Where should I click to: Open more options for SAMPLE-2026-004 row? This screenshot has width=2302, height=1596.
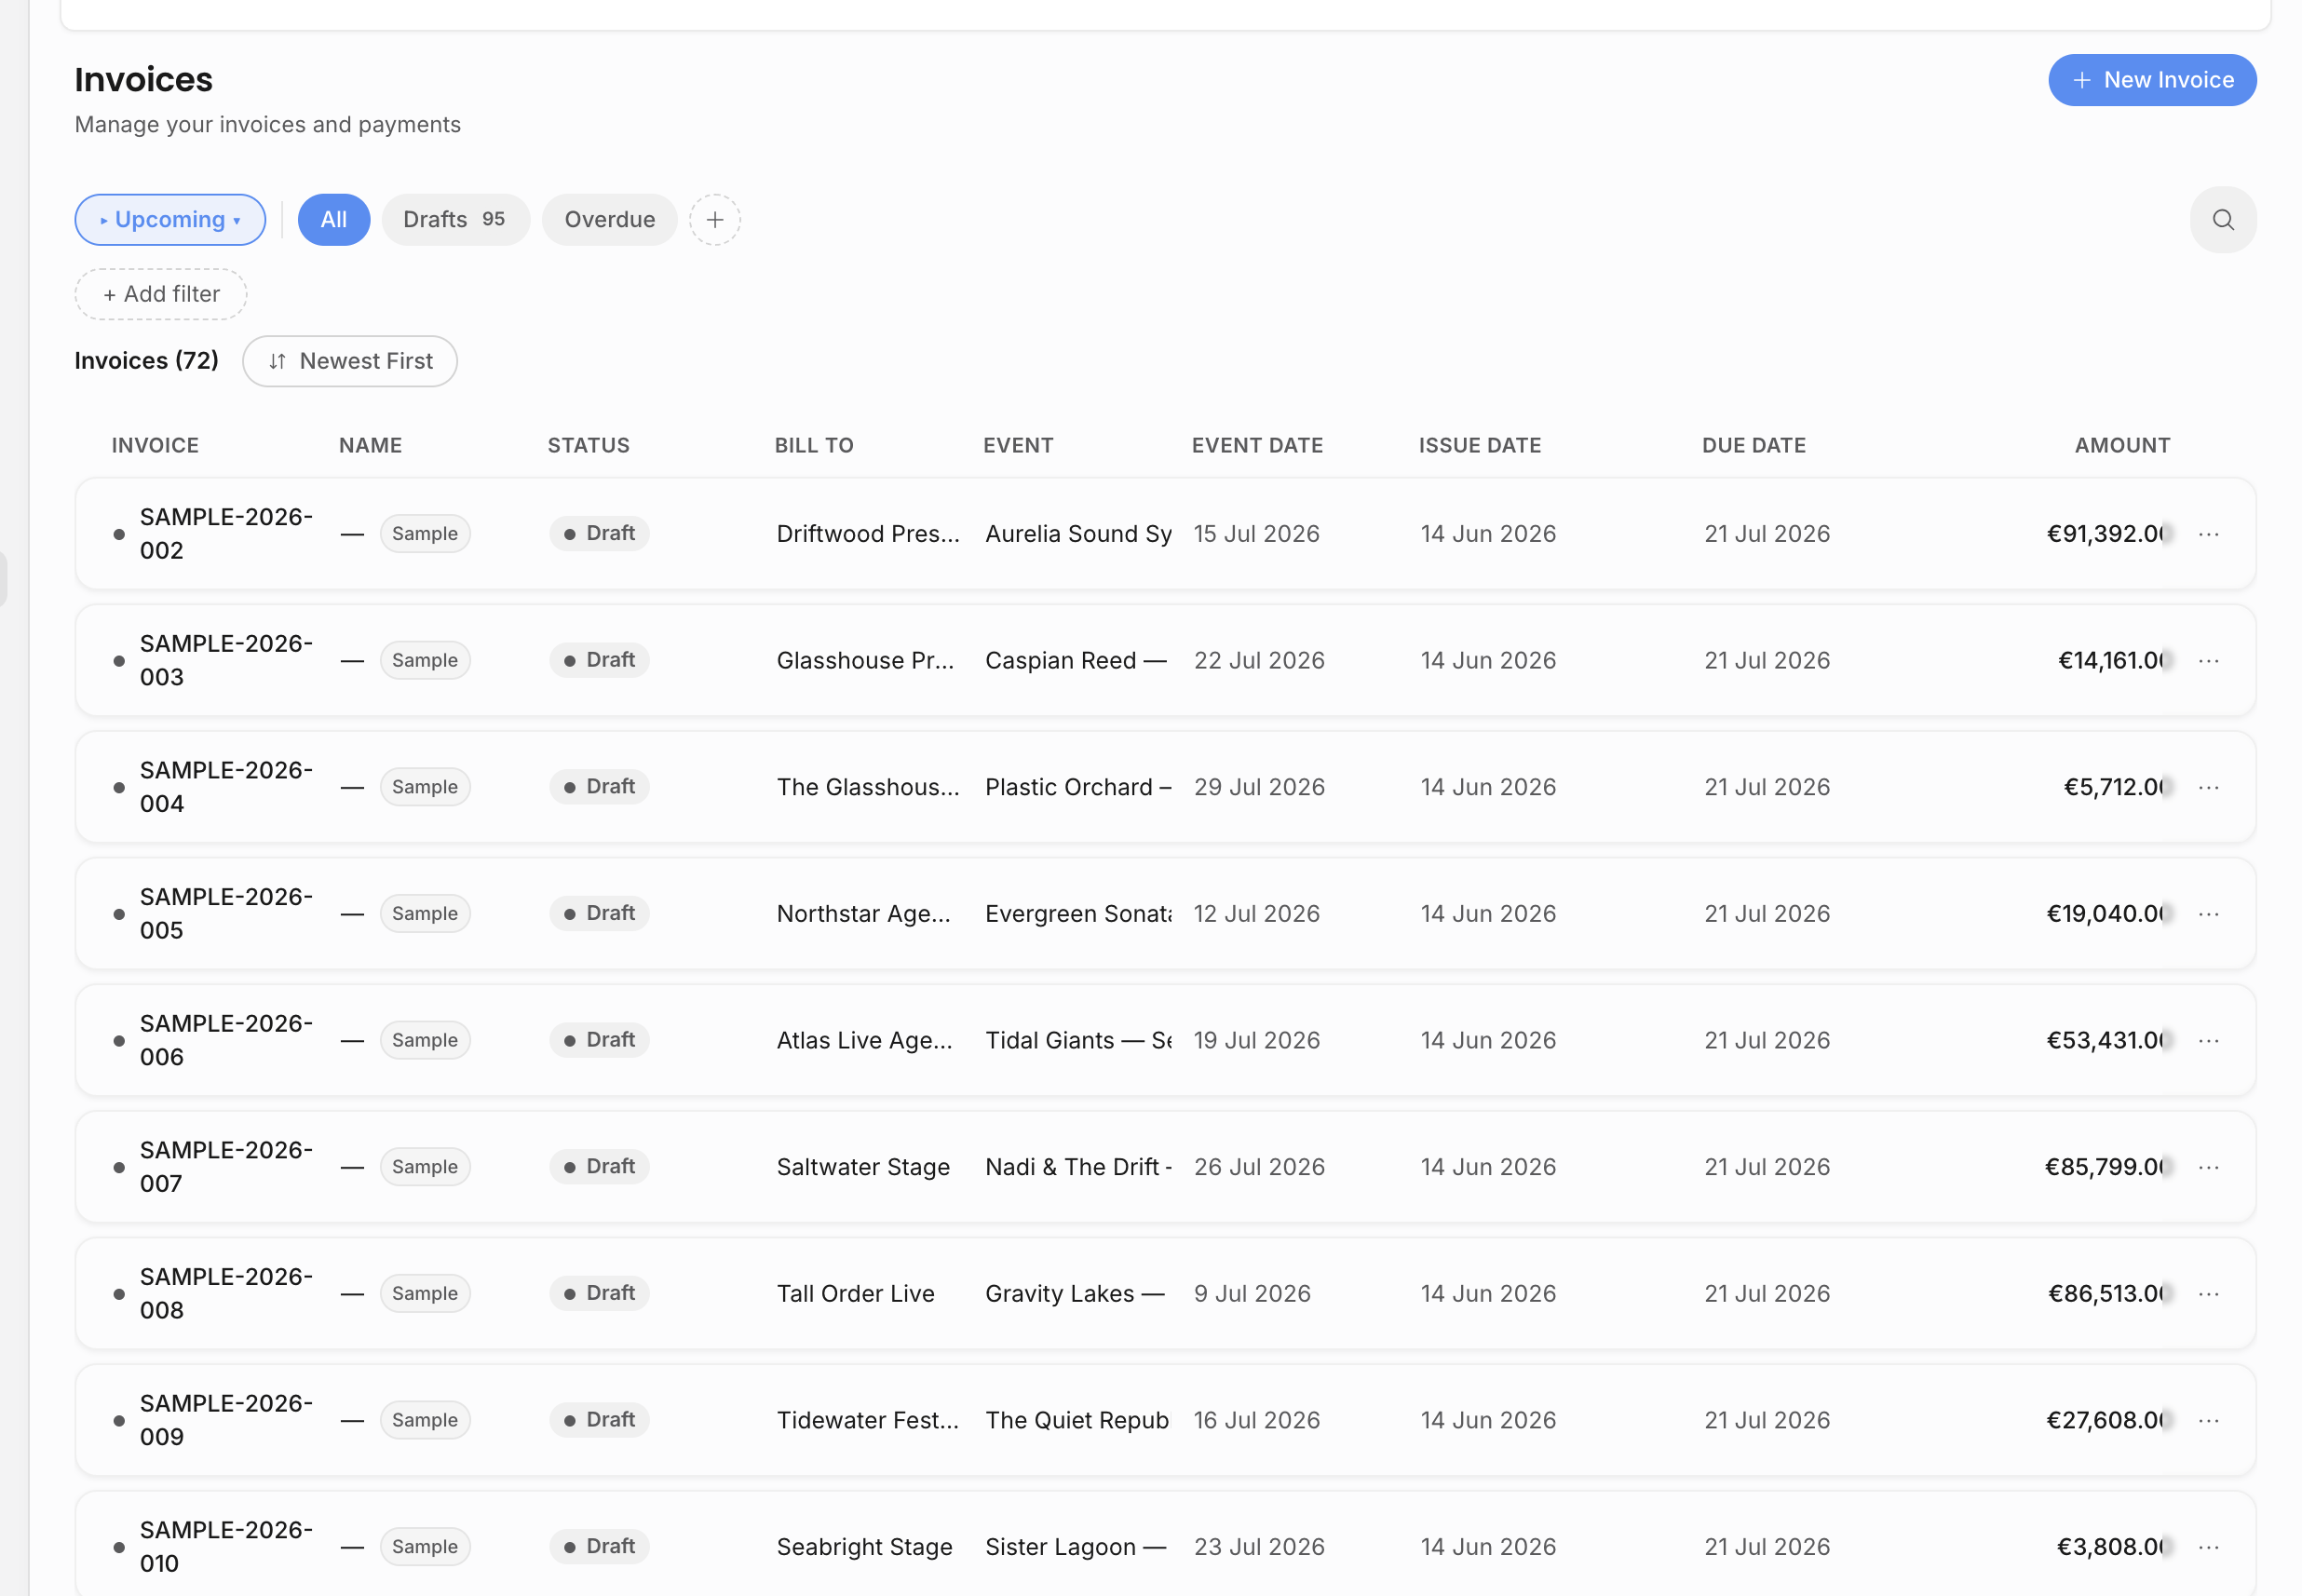coord(2208,788)
